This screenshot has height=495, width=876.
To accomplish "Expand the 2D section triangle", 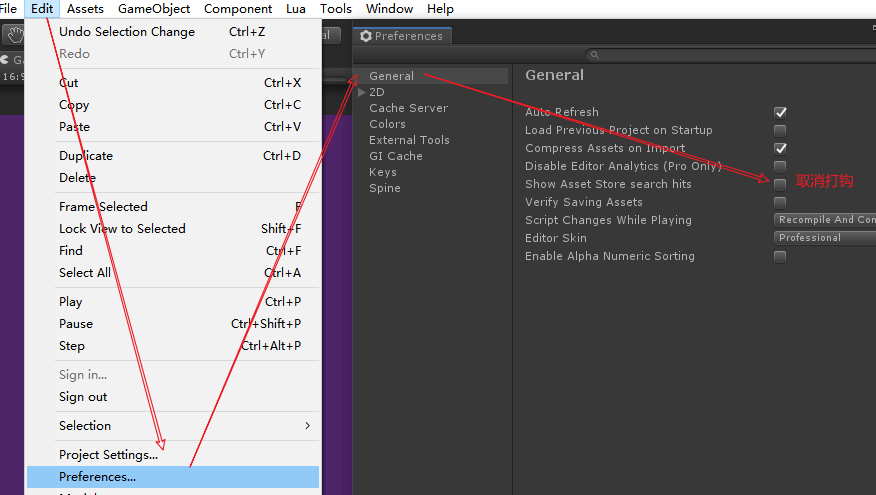I will 362,92.
